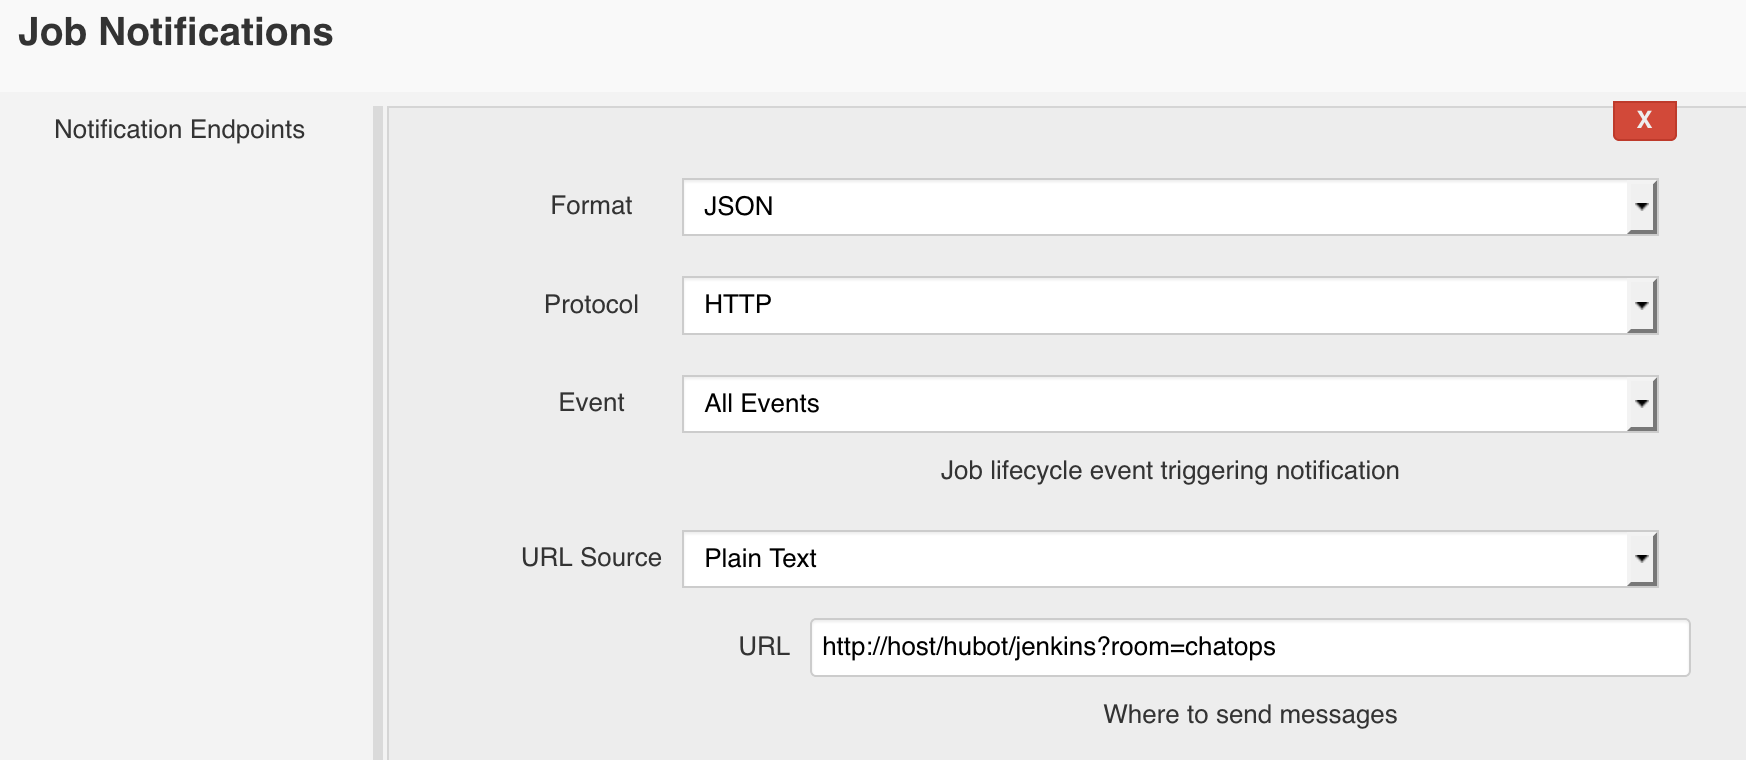Click the 'Protocol' field label
Screen dimensions: 1746x760
pos(591,304)
